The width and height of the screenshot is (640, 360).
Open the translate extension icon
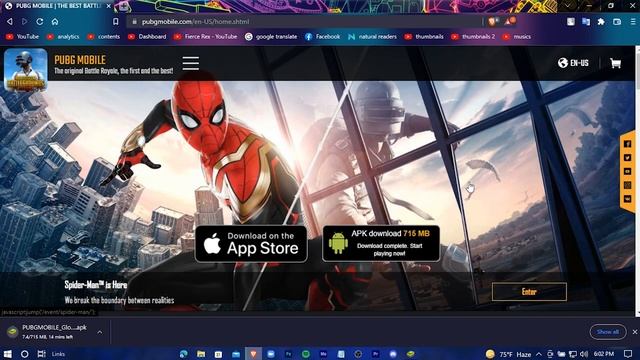click(586, 22)
